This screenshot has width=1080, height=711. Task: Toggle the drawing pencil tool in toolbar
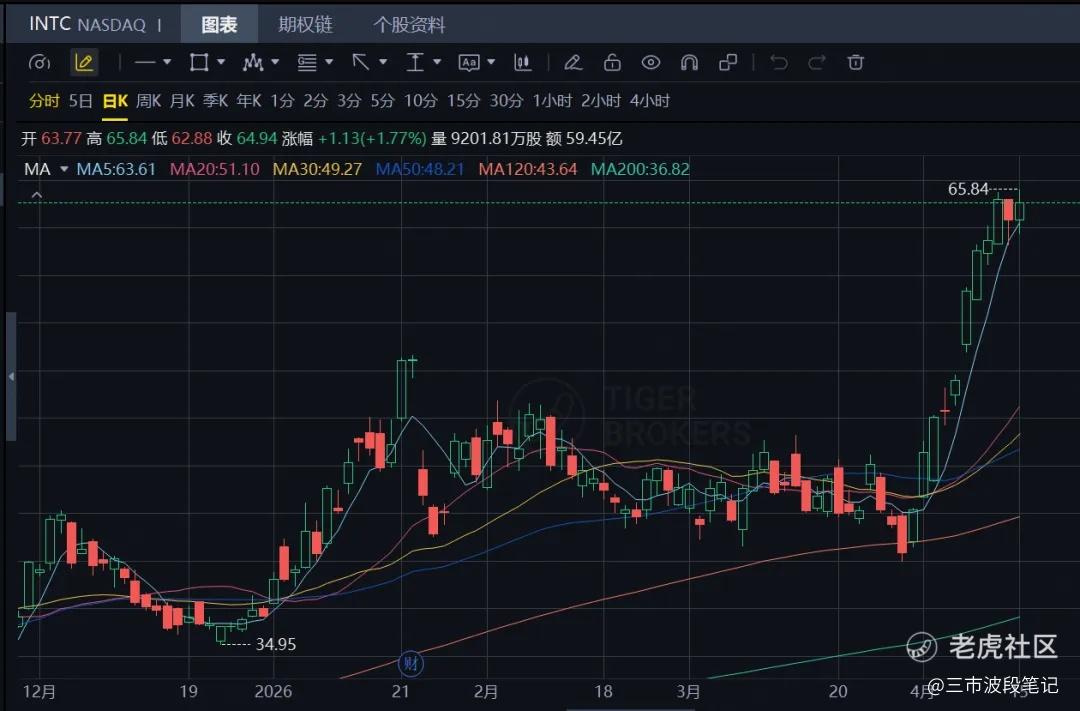(x=84, y=63)
